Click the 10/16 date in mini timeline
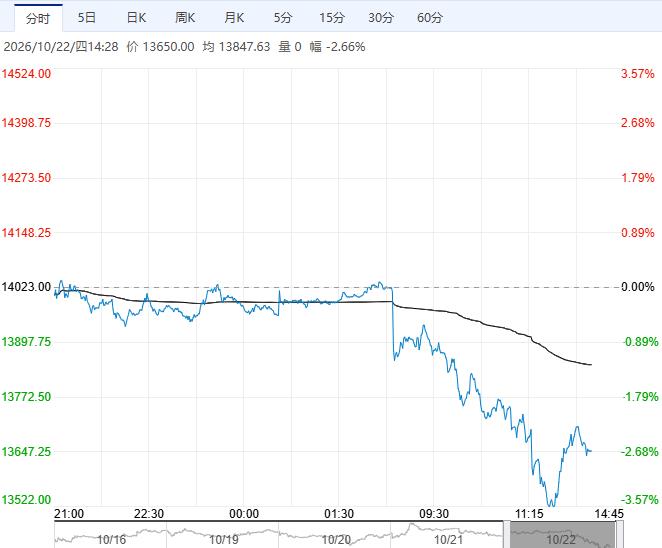The height and width of the screenshot is (548, 662). tap(111, 540)
